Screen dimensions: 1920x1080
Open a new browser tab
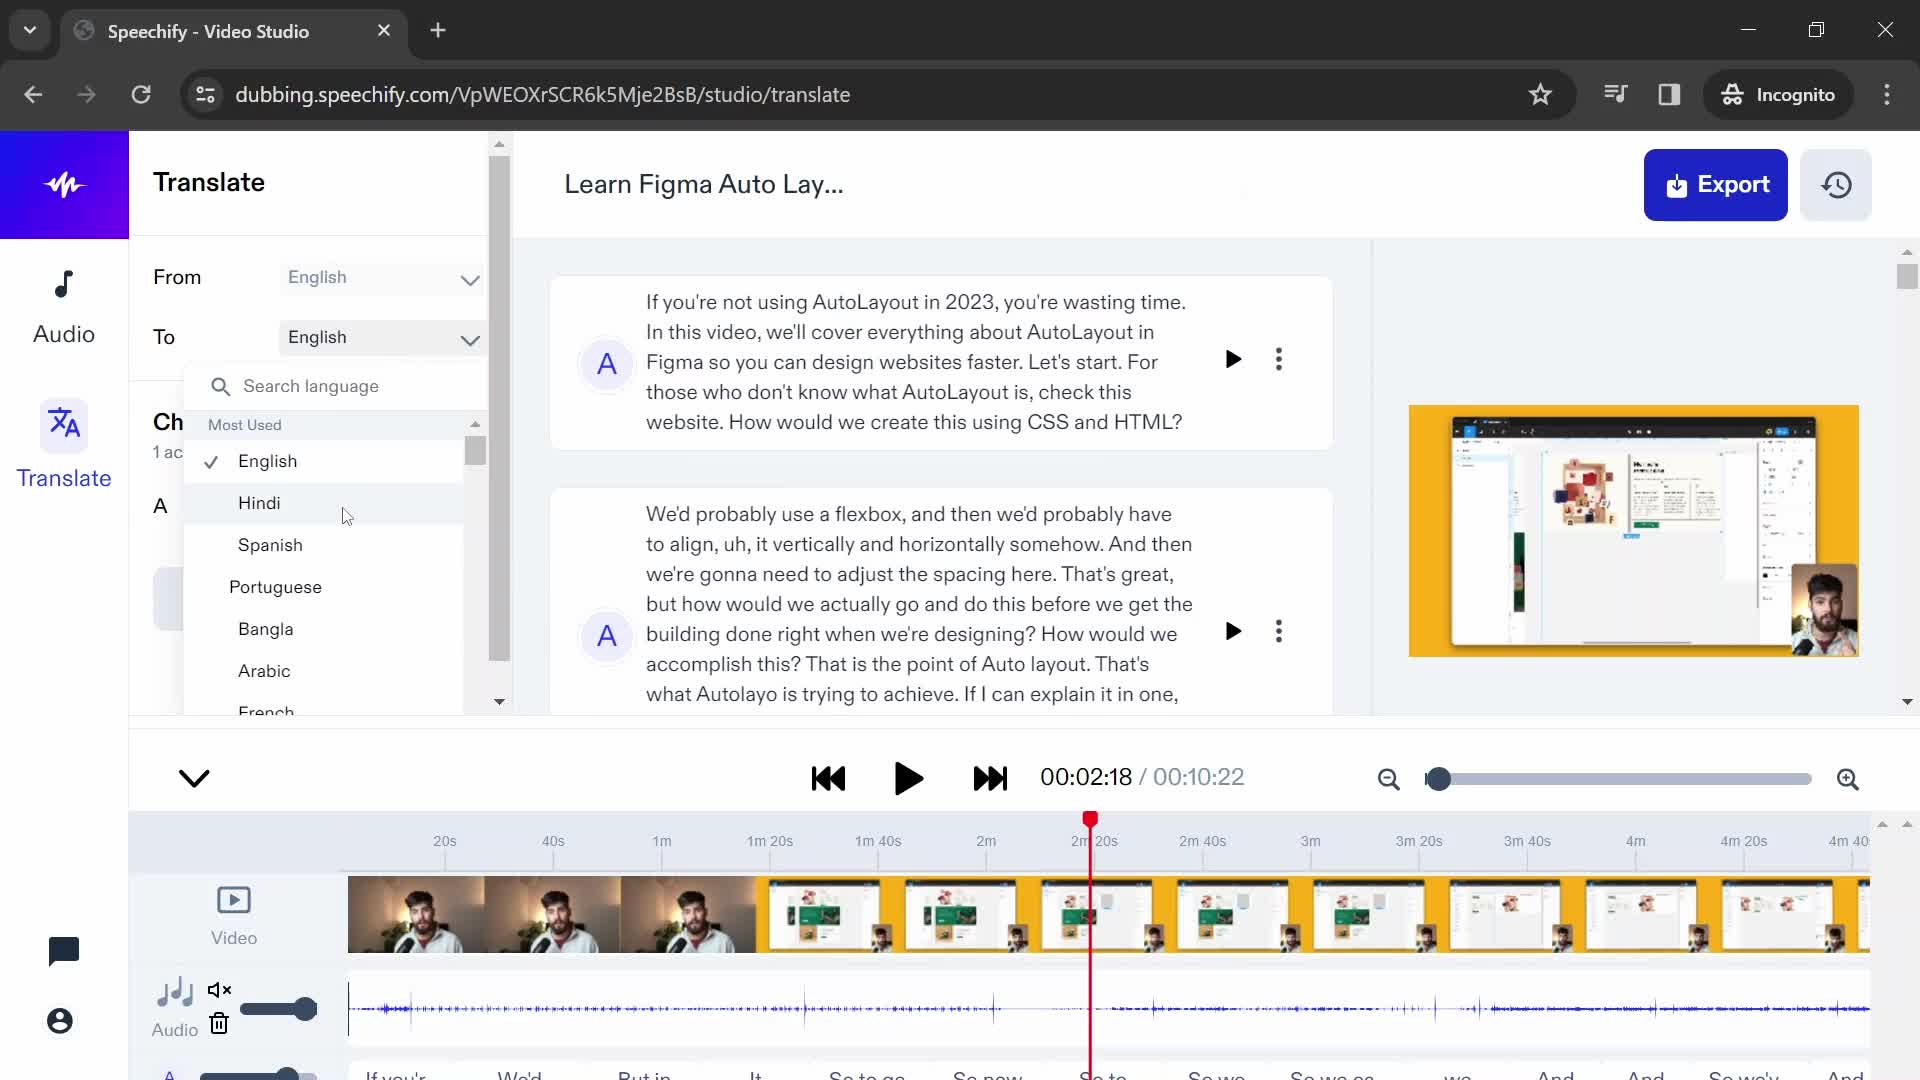[438, 31]
